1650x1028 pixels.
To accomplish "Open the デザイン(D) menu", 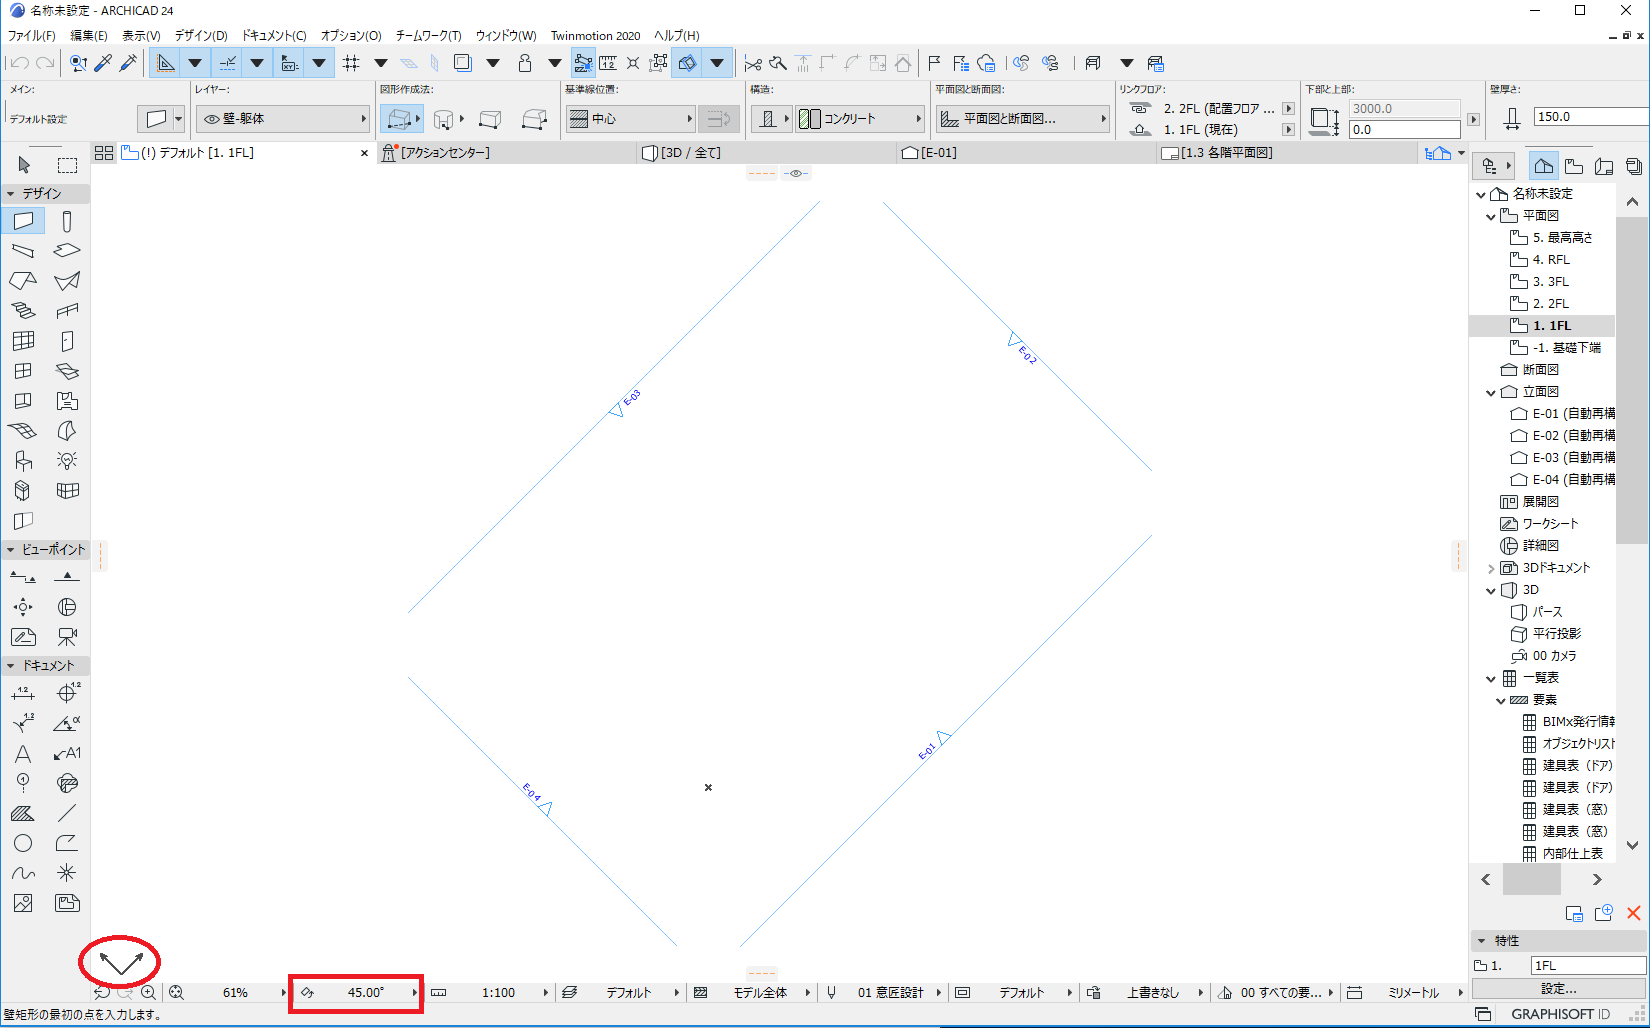I will (201, 35).
